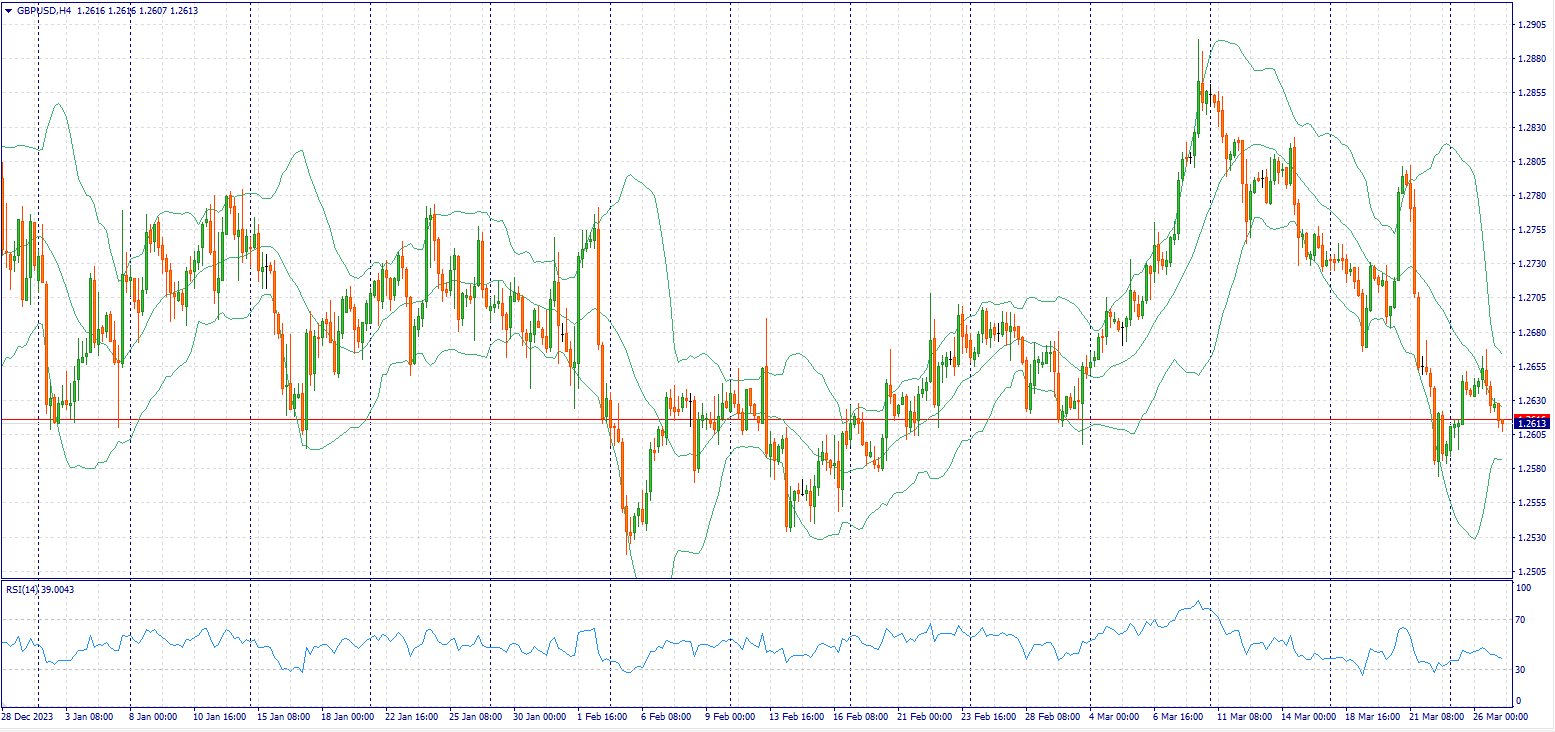Click the RSI scale value 100
Viewport: 1555px width, 732px height.
tap(1523, 589)
